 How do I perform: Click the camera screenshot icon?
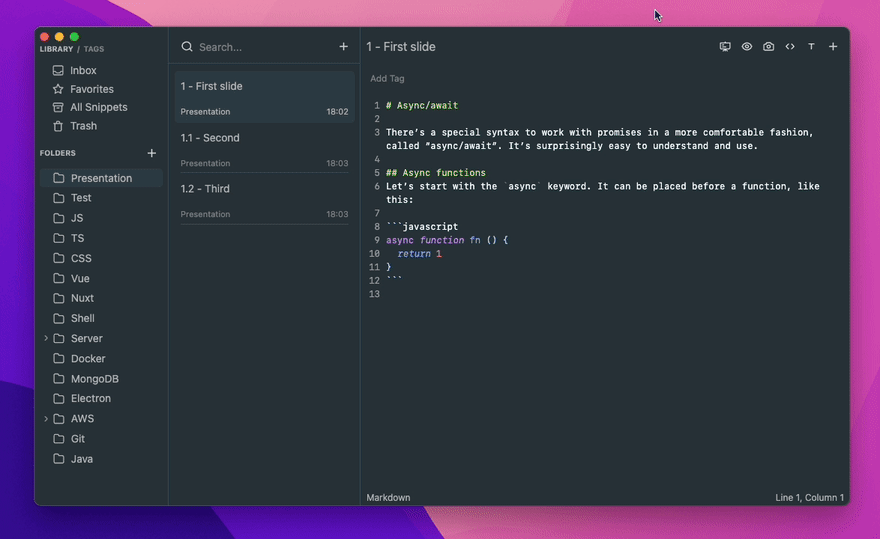coord(768,47)
